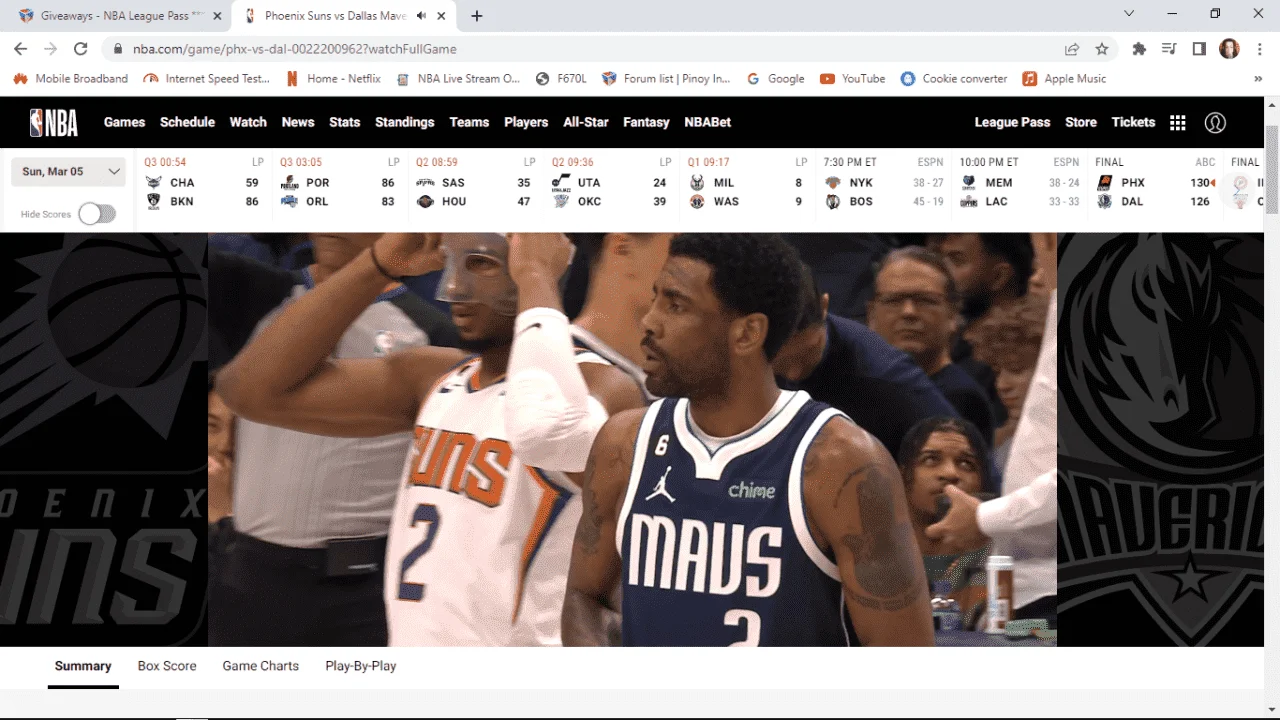This screenshot has height=720, width=1280.
Task: Open the browser extensions puzzle icon
Action: [1139, 49]
